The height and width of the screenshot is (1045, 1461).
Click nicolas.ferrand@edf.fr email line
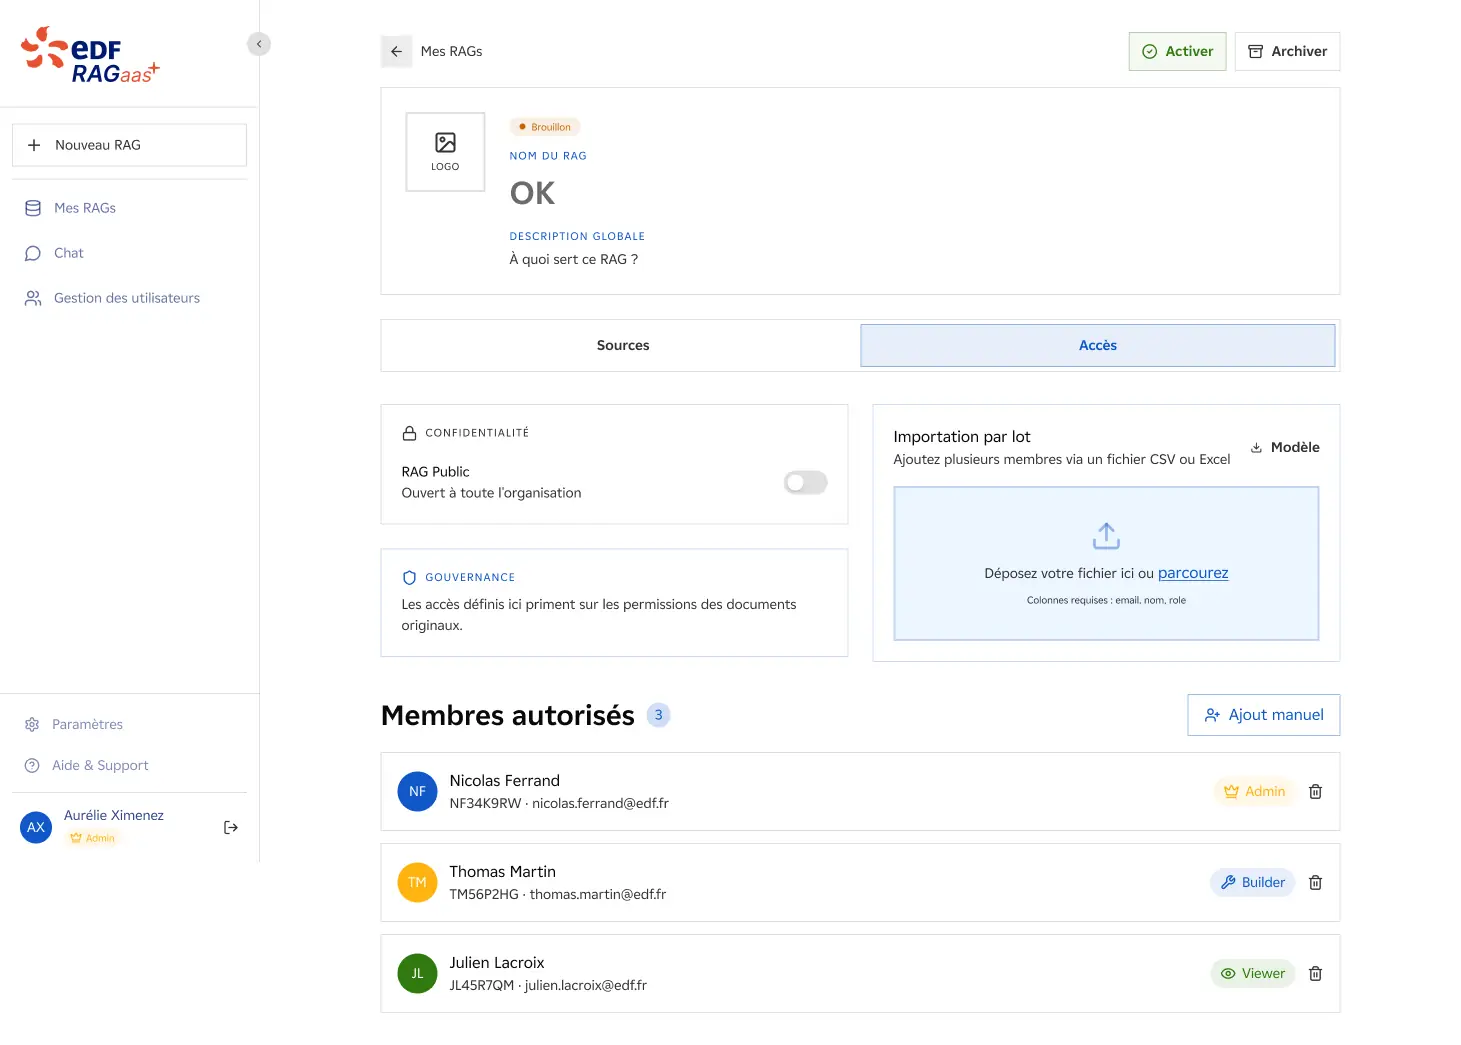(559, 803)
